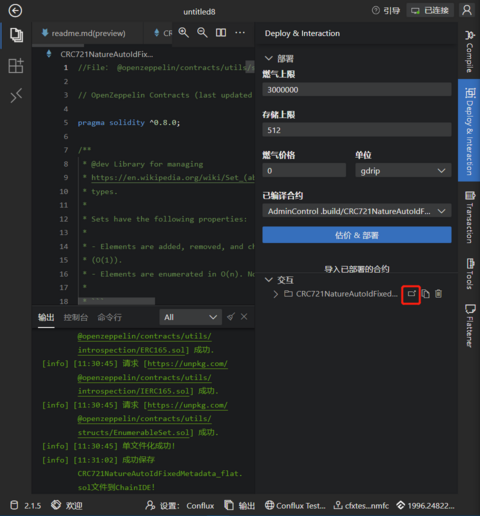Screen dimensions: 480x516
Task: Copy the deployed contract address
Action: (x=426, y=294)
